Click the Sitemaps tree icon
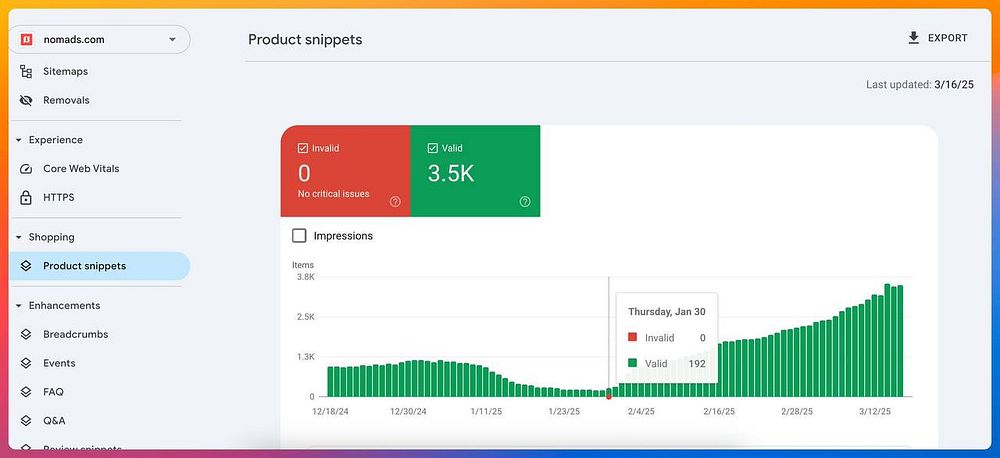1000x458 pixels. (26, 71)
